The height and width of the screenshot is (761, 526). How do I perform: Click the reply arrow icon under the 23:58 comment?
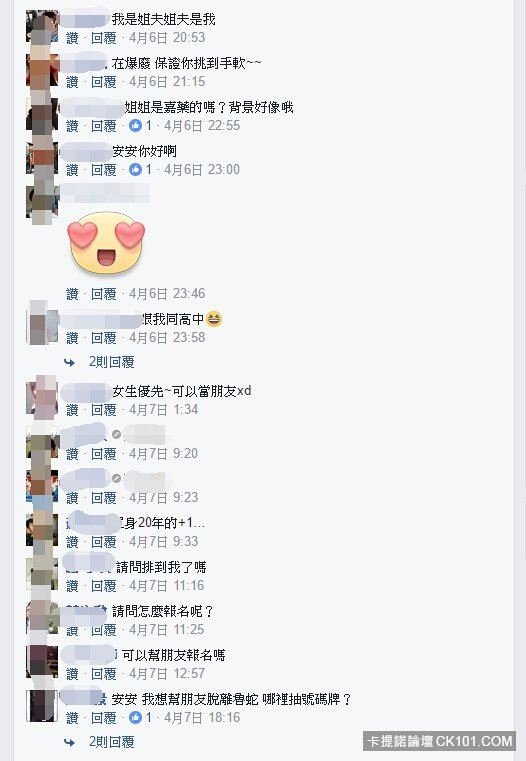point(69,362)
